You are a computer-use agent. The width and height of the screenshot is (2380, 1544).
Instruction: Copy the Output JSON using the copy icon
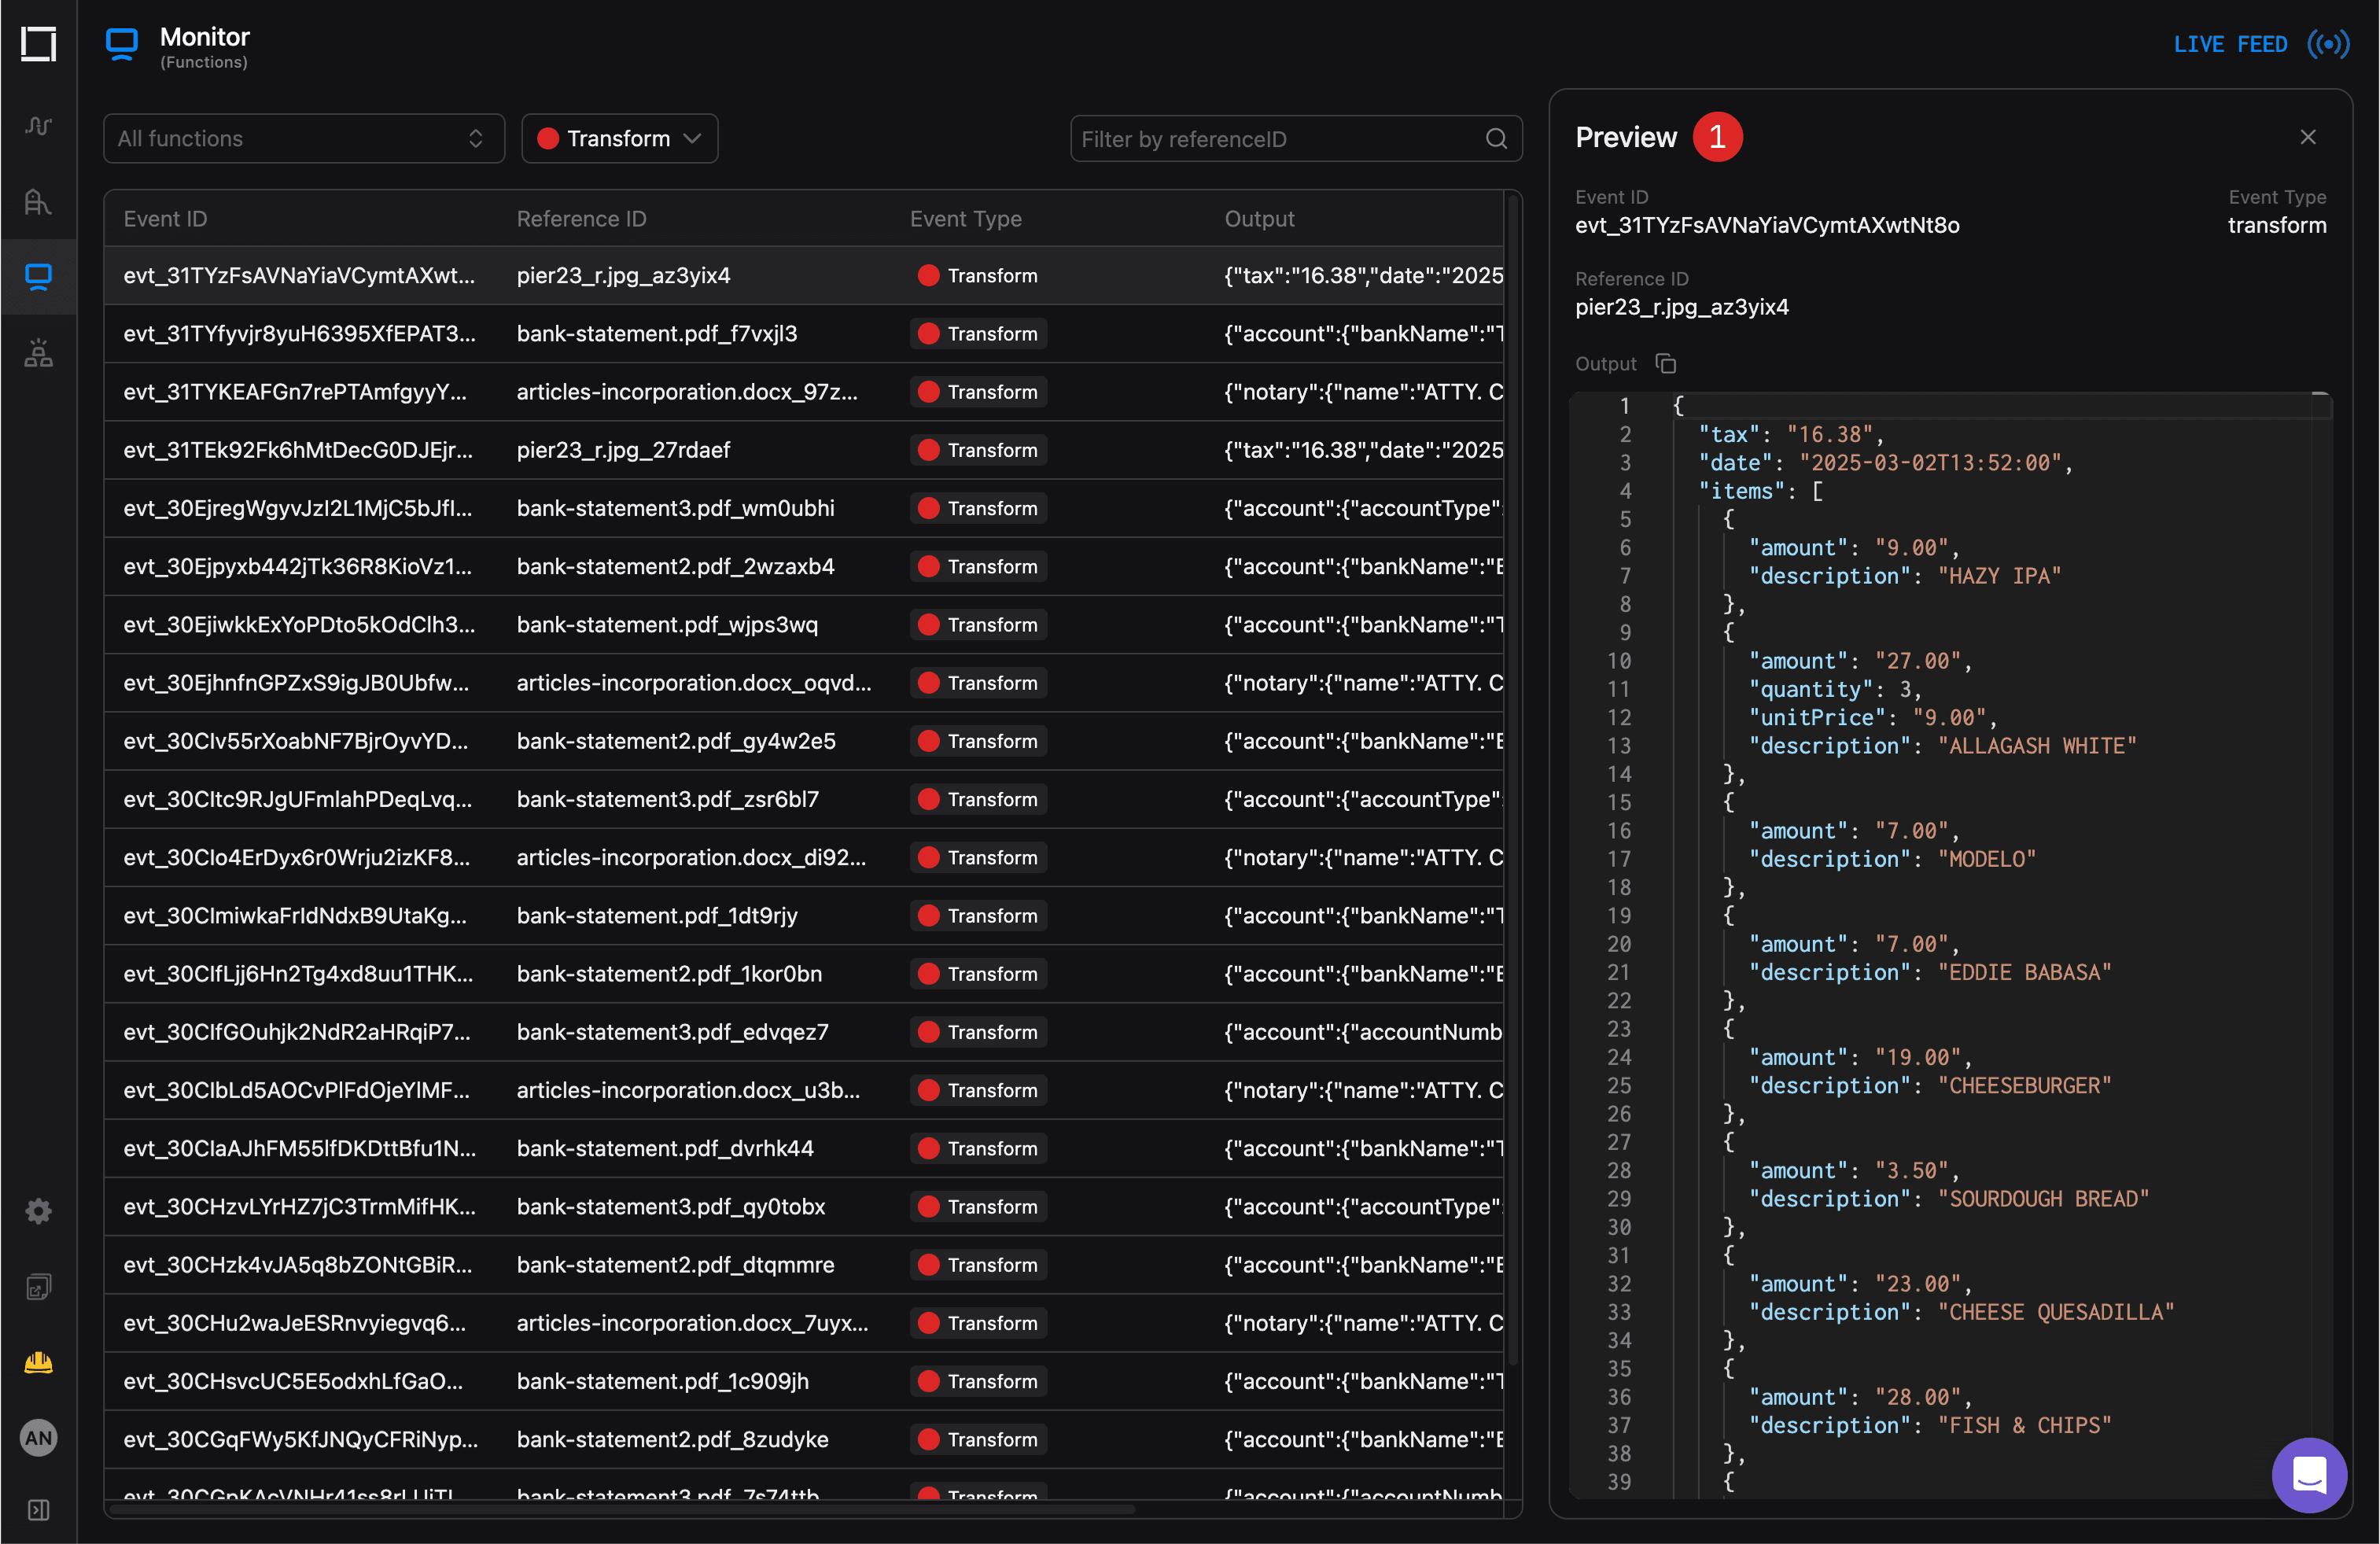(x=1666, y=363)
